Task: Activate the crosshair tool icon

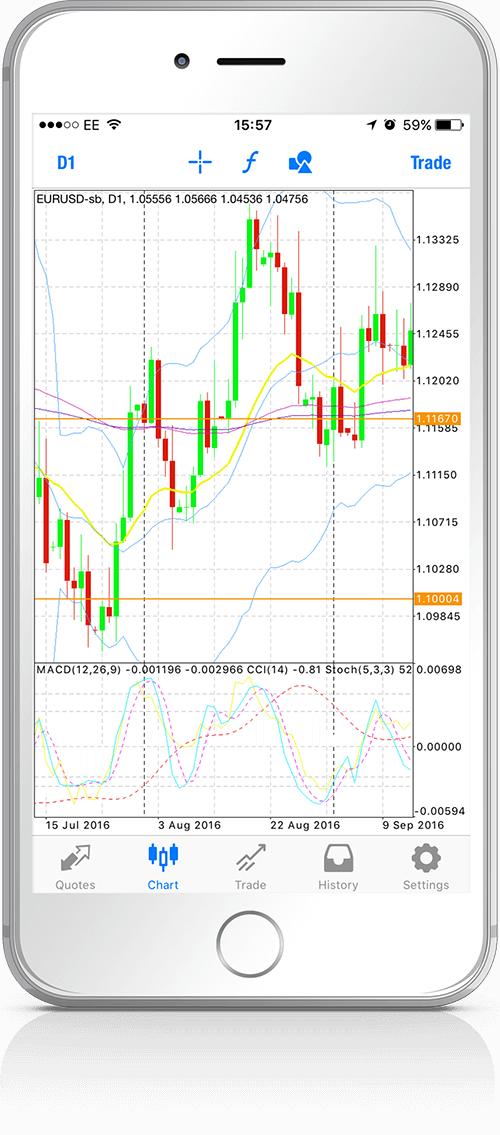Action: click(200, 163)
